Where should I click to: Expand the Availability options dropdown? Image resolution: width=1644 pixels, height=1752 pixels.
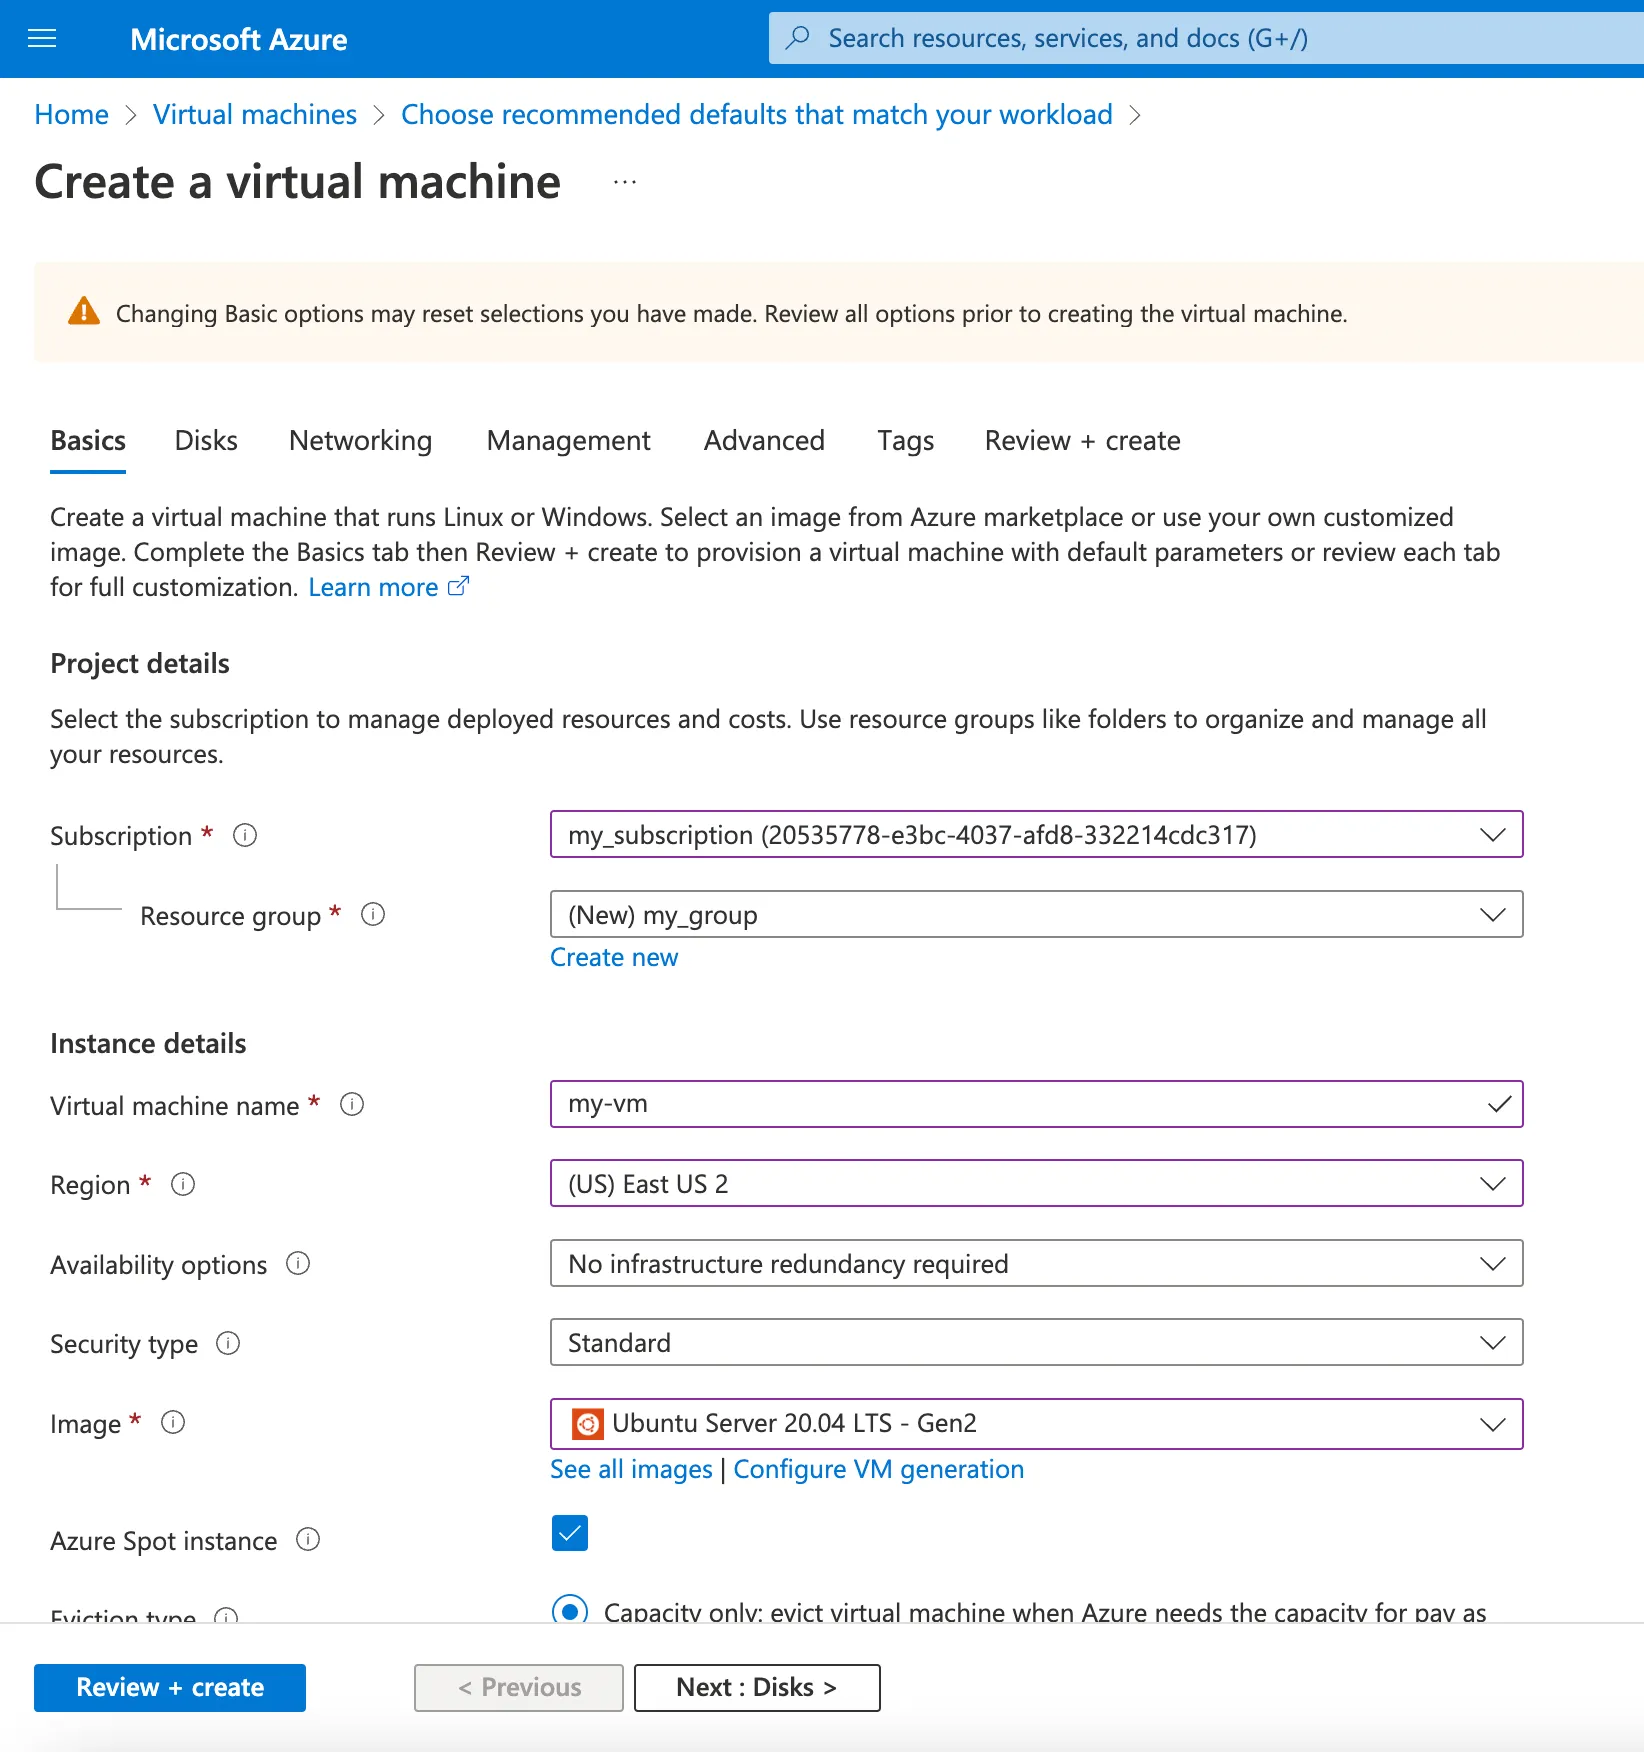click(1492, 1263)
